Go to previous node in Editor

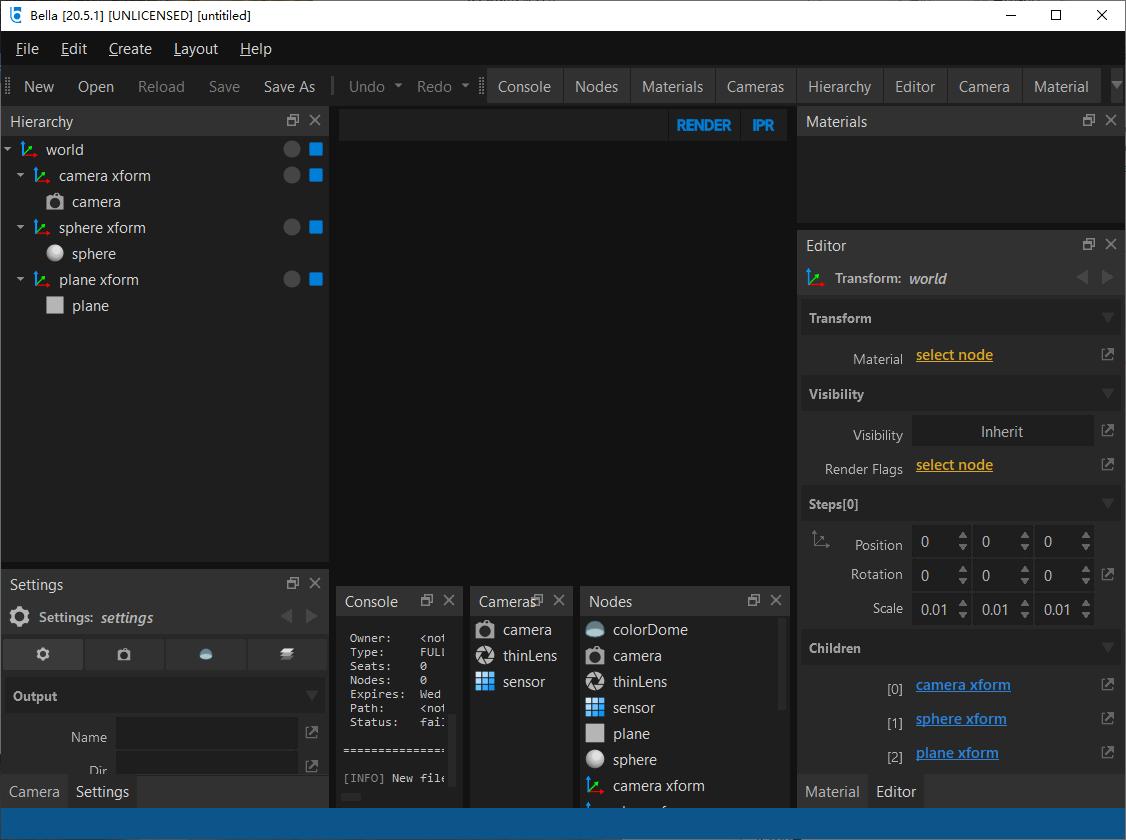(1082, 277)
